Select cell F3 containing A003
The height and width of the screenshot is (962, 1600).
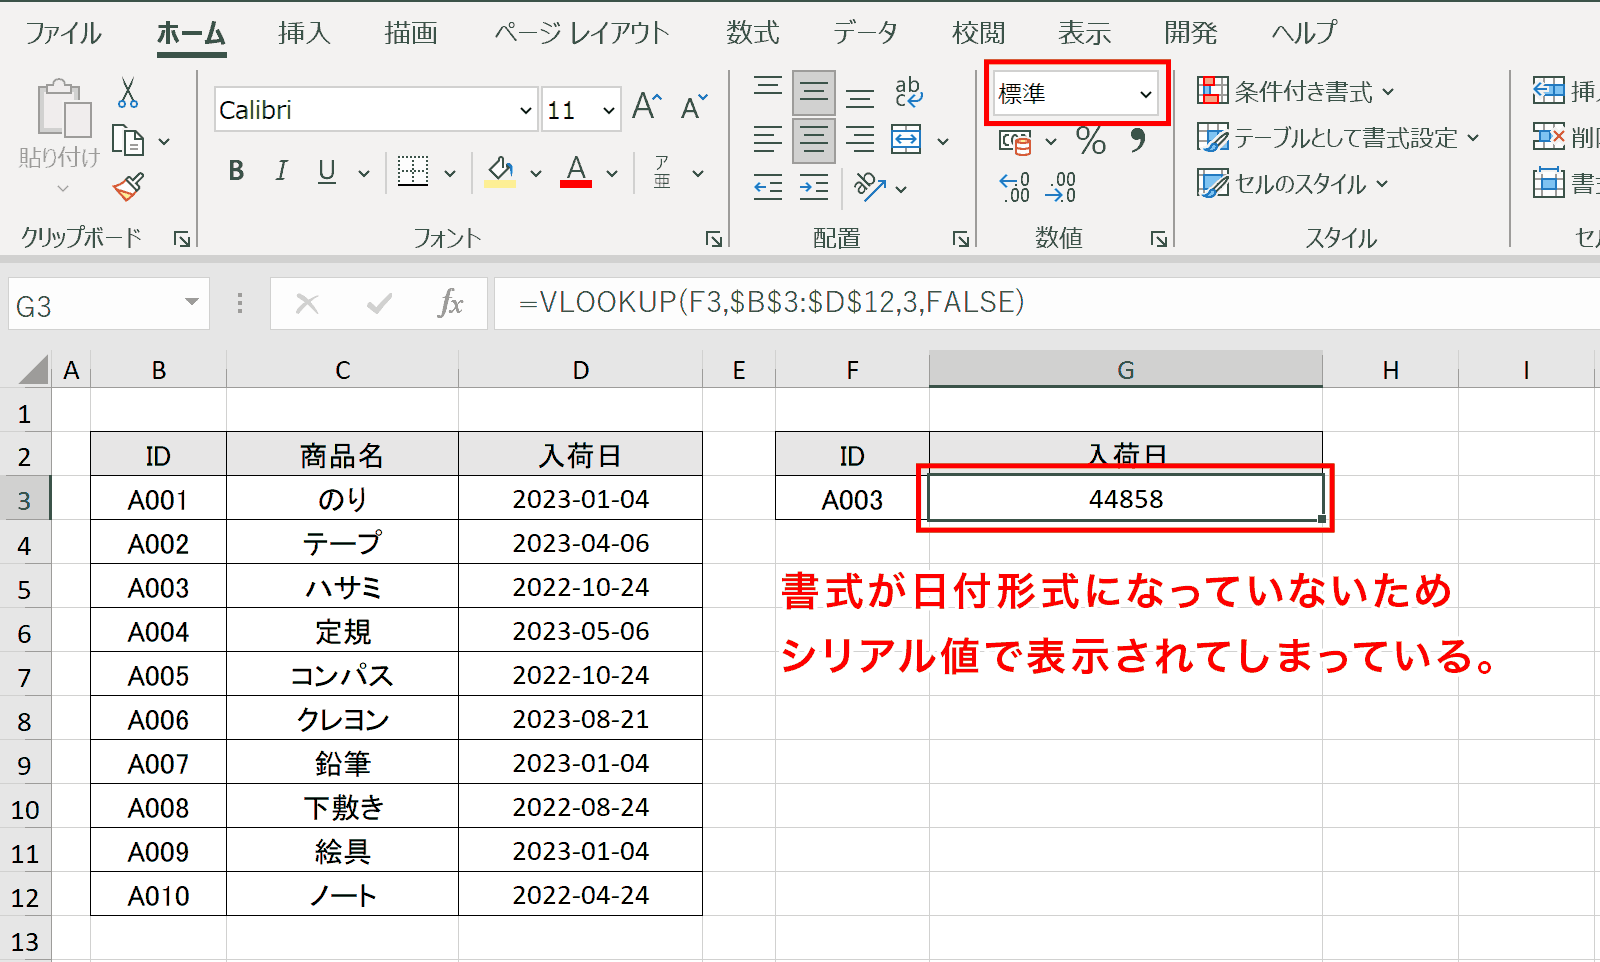[852, 499]
